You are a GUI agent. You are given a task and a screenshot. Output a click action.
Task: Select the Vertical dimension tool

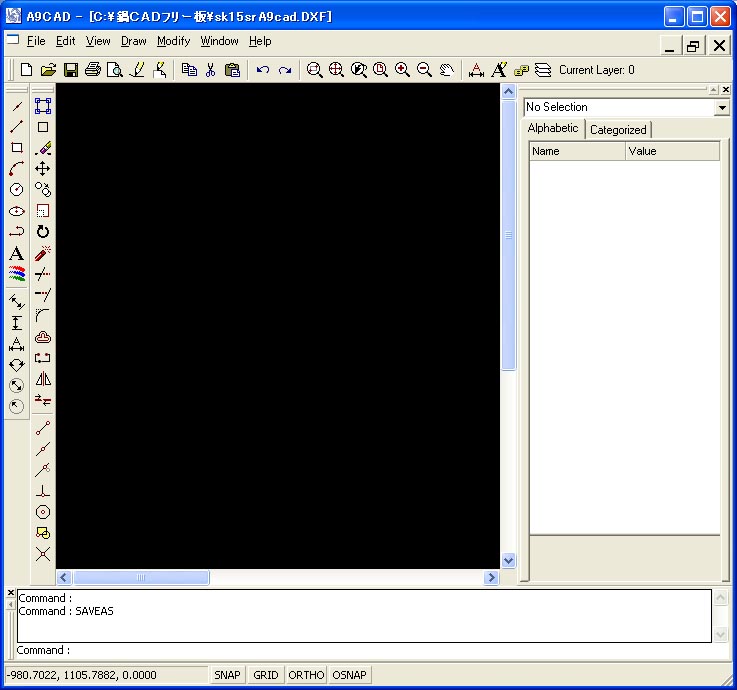coord(16,323)
